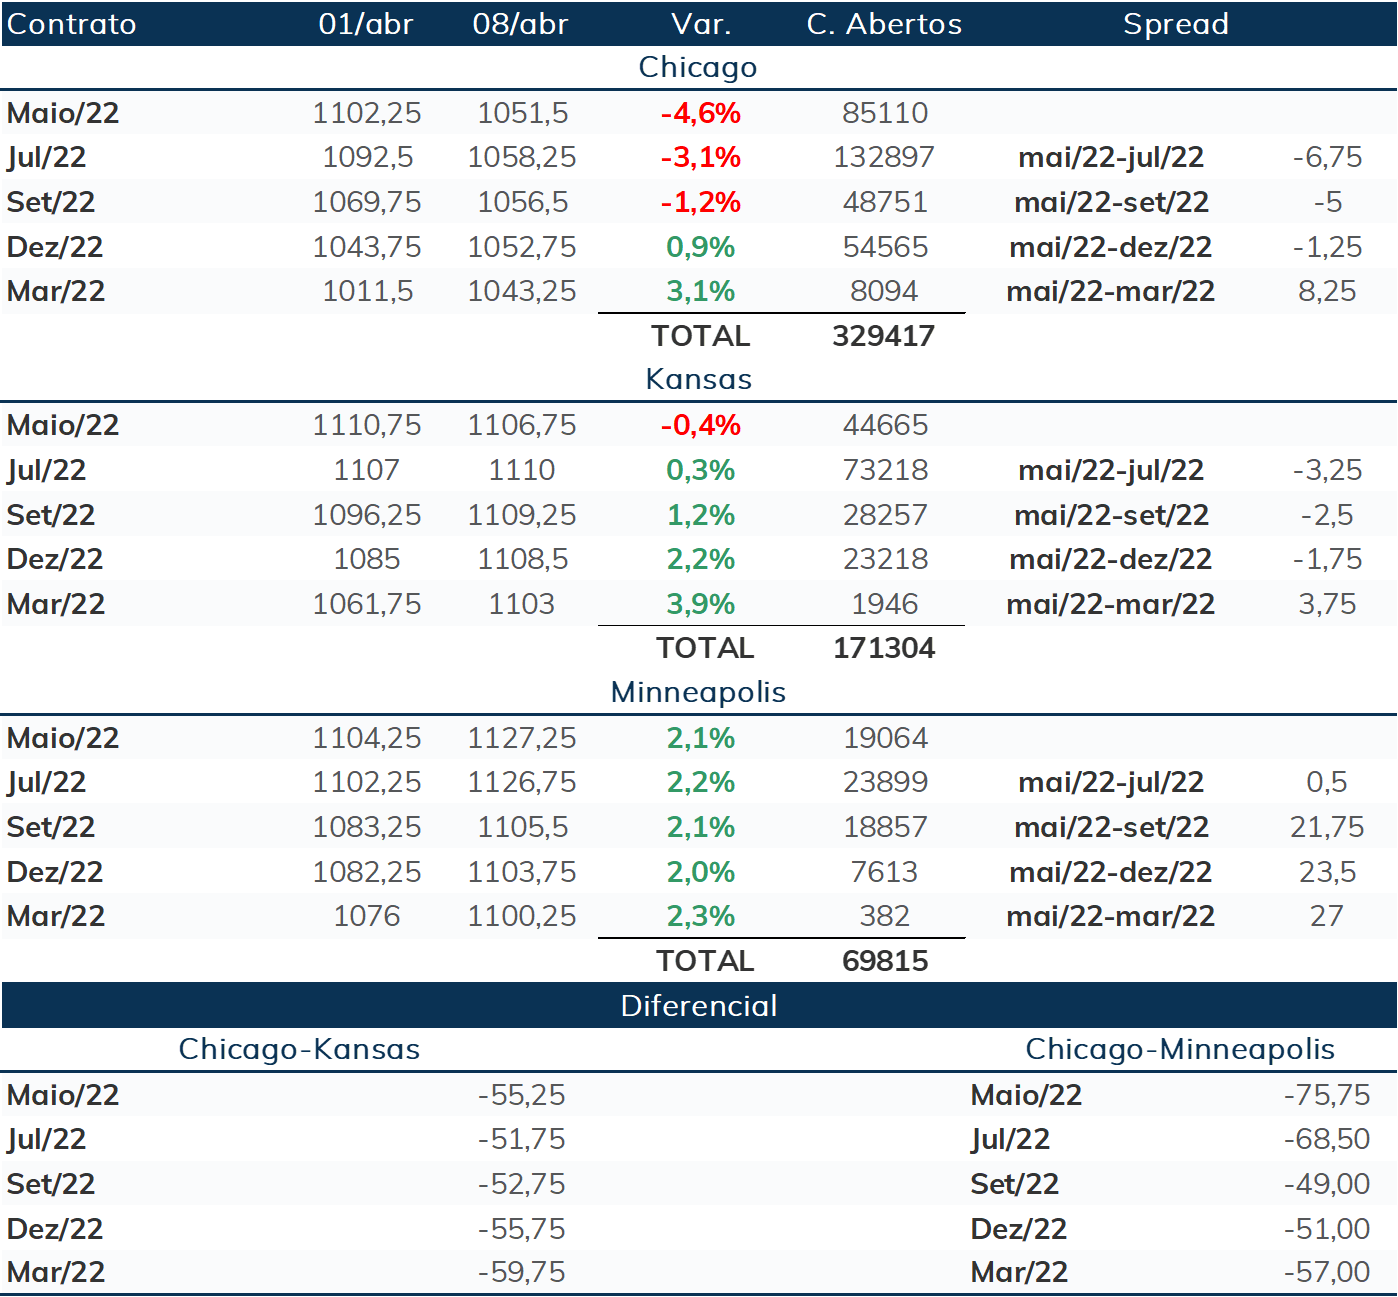Select open contracts value "85110"

pos(885,113)
